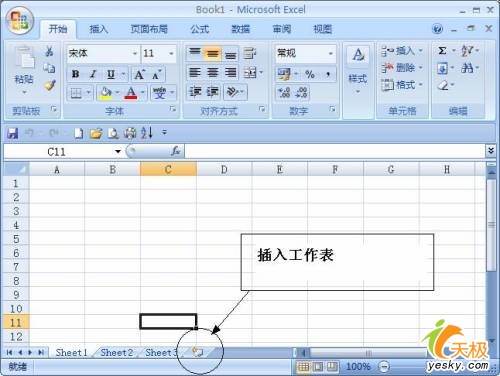The image size is (500, 376).
Task: Click the Copy icon in clipboard group
Action: pos(49,68)
